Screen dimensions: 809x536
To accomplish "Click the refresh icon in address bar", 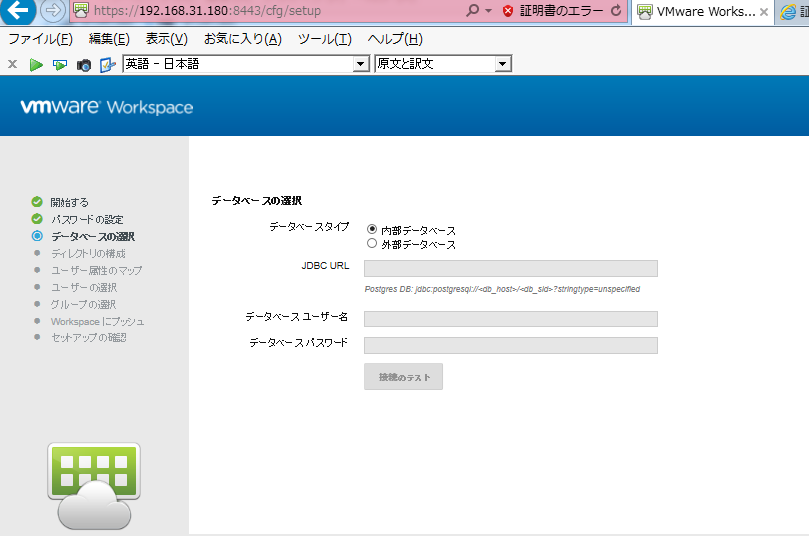I will point(616,11).
